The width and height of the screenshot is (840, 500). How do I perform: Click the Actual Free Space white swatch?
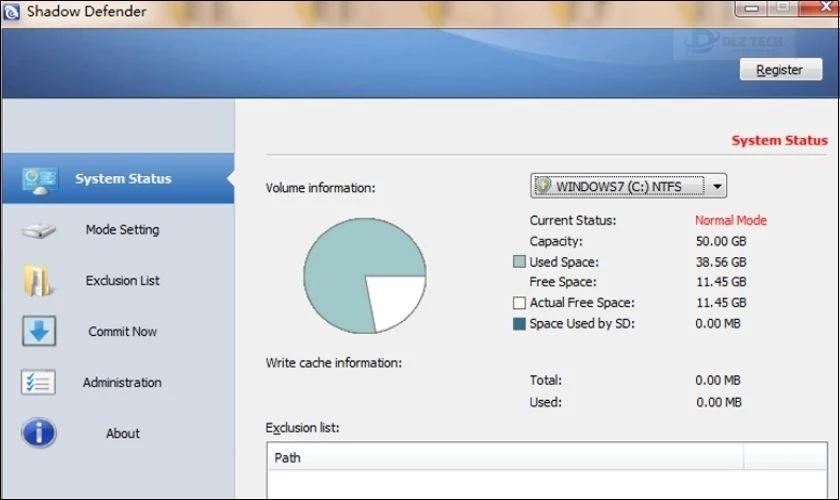click(519, 303)
